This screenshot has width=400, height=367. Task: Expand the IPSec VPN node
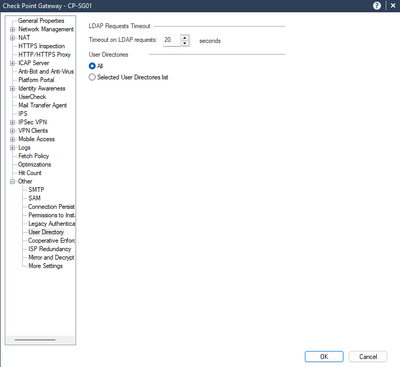click(x=12, y=122)
